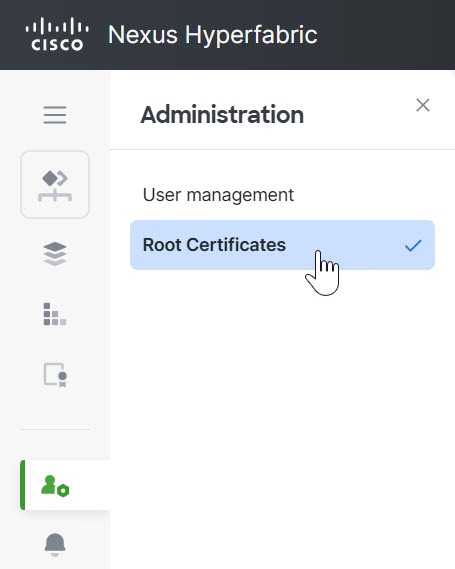Click the Nexus Hyperfabric title
455x569 pixels.
pos(213,35)
